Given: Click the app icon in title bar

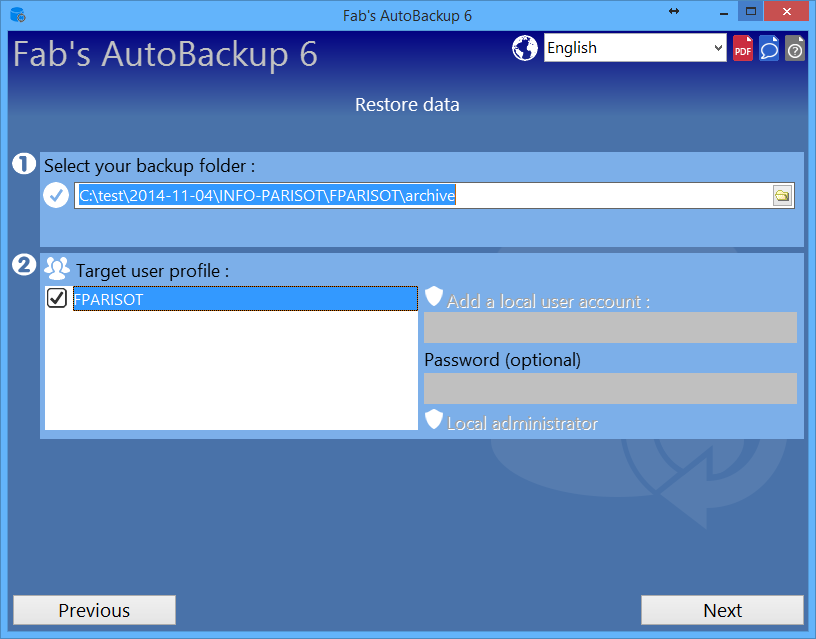Looking at the screenshot, I should click(x=18, y=15).
